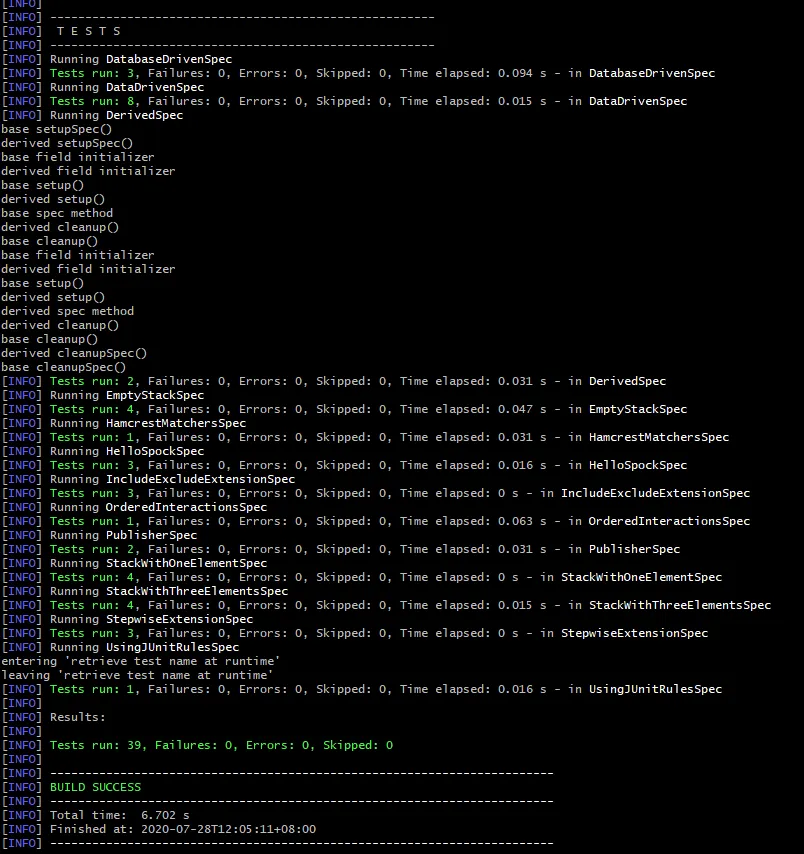Select 'Running DatabaseDrivenSpec' line

tap(117, 59)
